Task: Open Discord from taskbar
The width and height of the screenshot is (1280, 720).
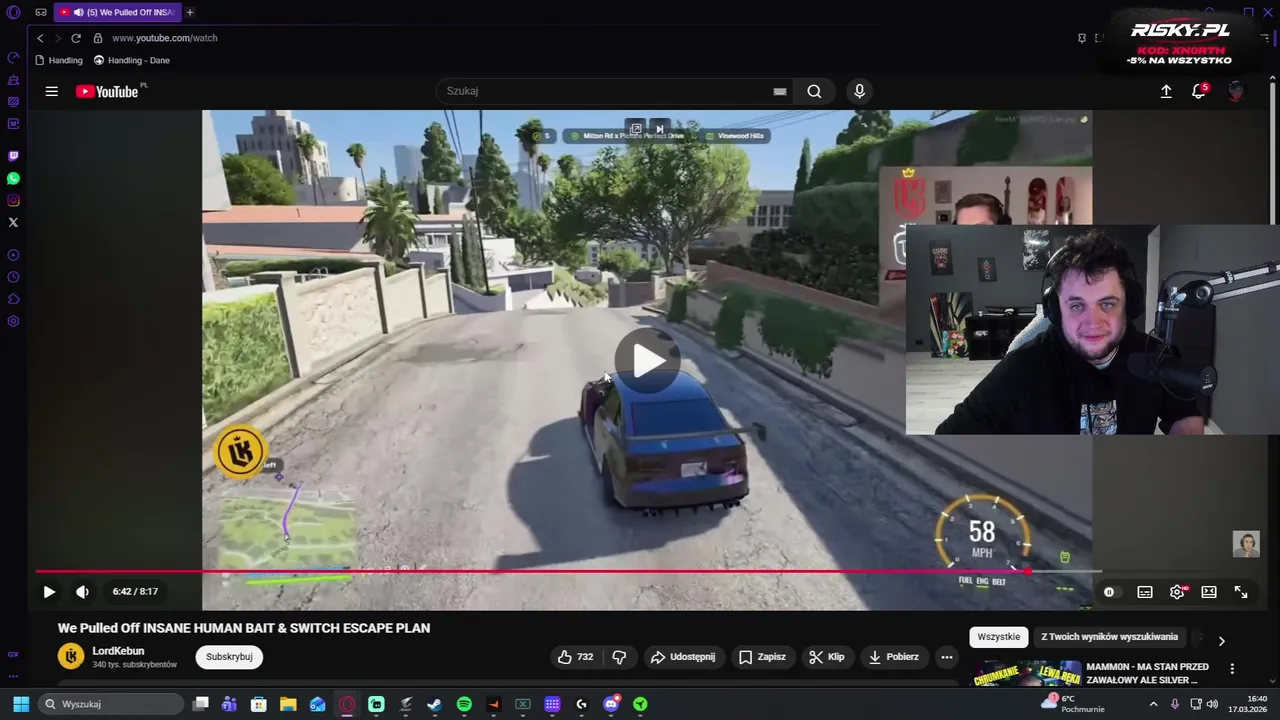Action: coord(611,704)
